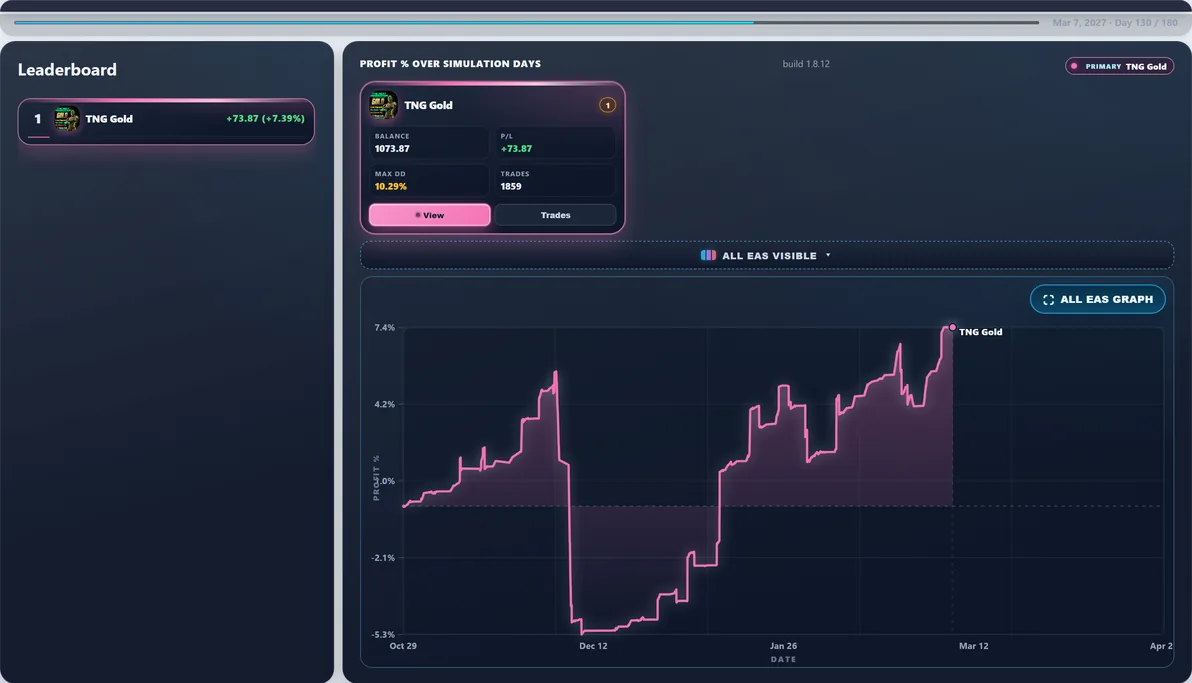Click the Mar 12 date axis label
The height and width of the screenshot is (683, 1192).
(974, 646)
